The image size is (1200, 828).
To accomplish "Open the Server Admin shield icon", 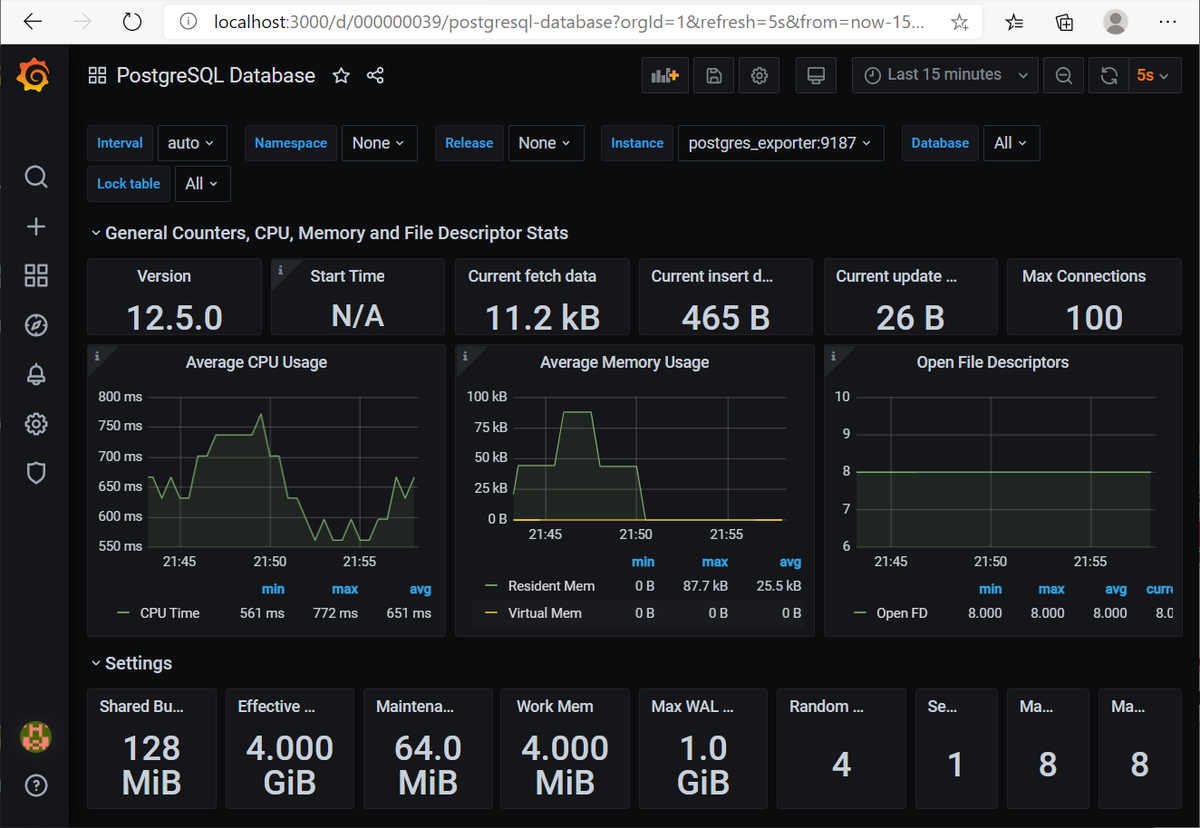I will point(36,473).
